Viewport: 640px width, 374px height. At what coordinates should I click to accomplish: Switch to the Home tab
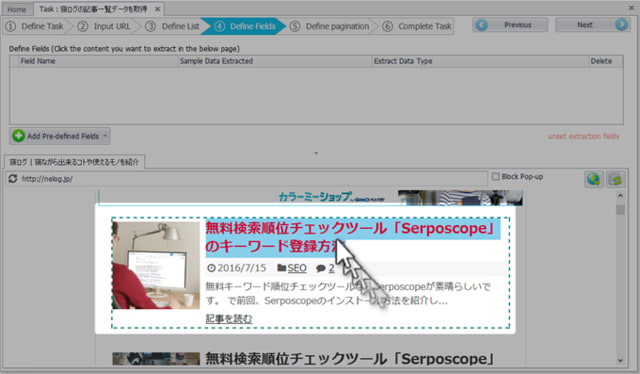16,9
